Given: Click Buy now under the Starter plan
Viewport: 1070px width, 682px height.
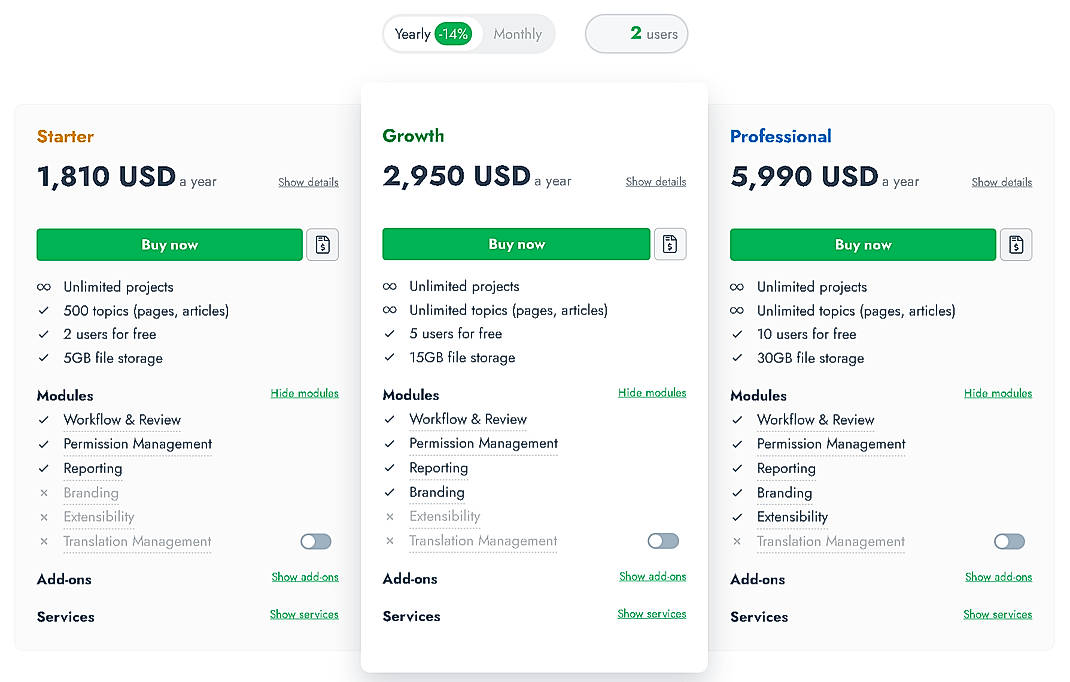Looking at the screenshot, I should tap(169, 244).
